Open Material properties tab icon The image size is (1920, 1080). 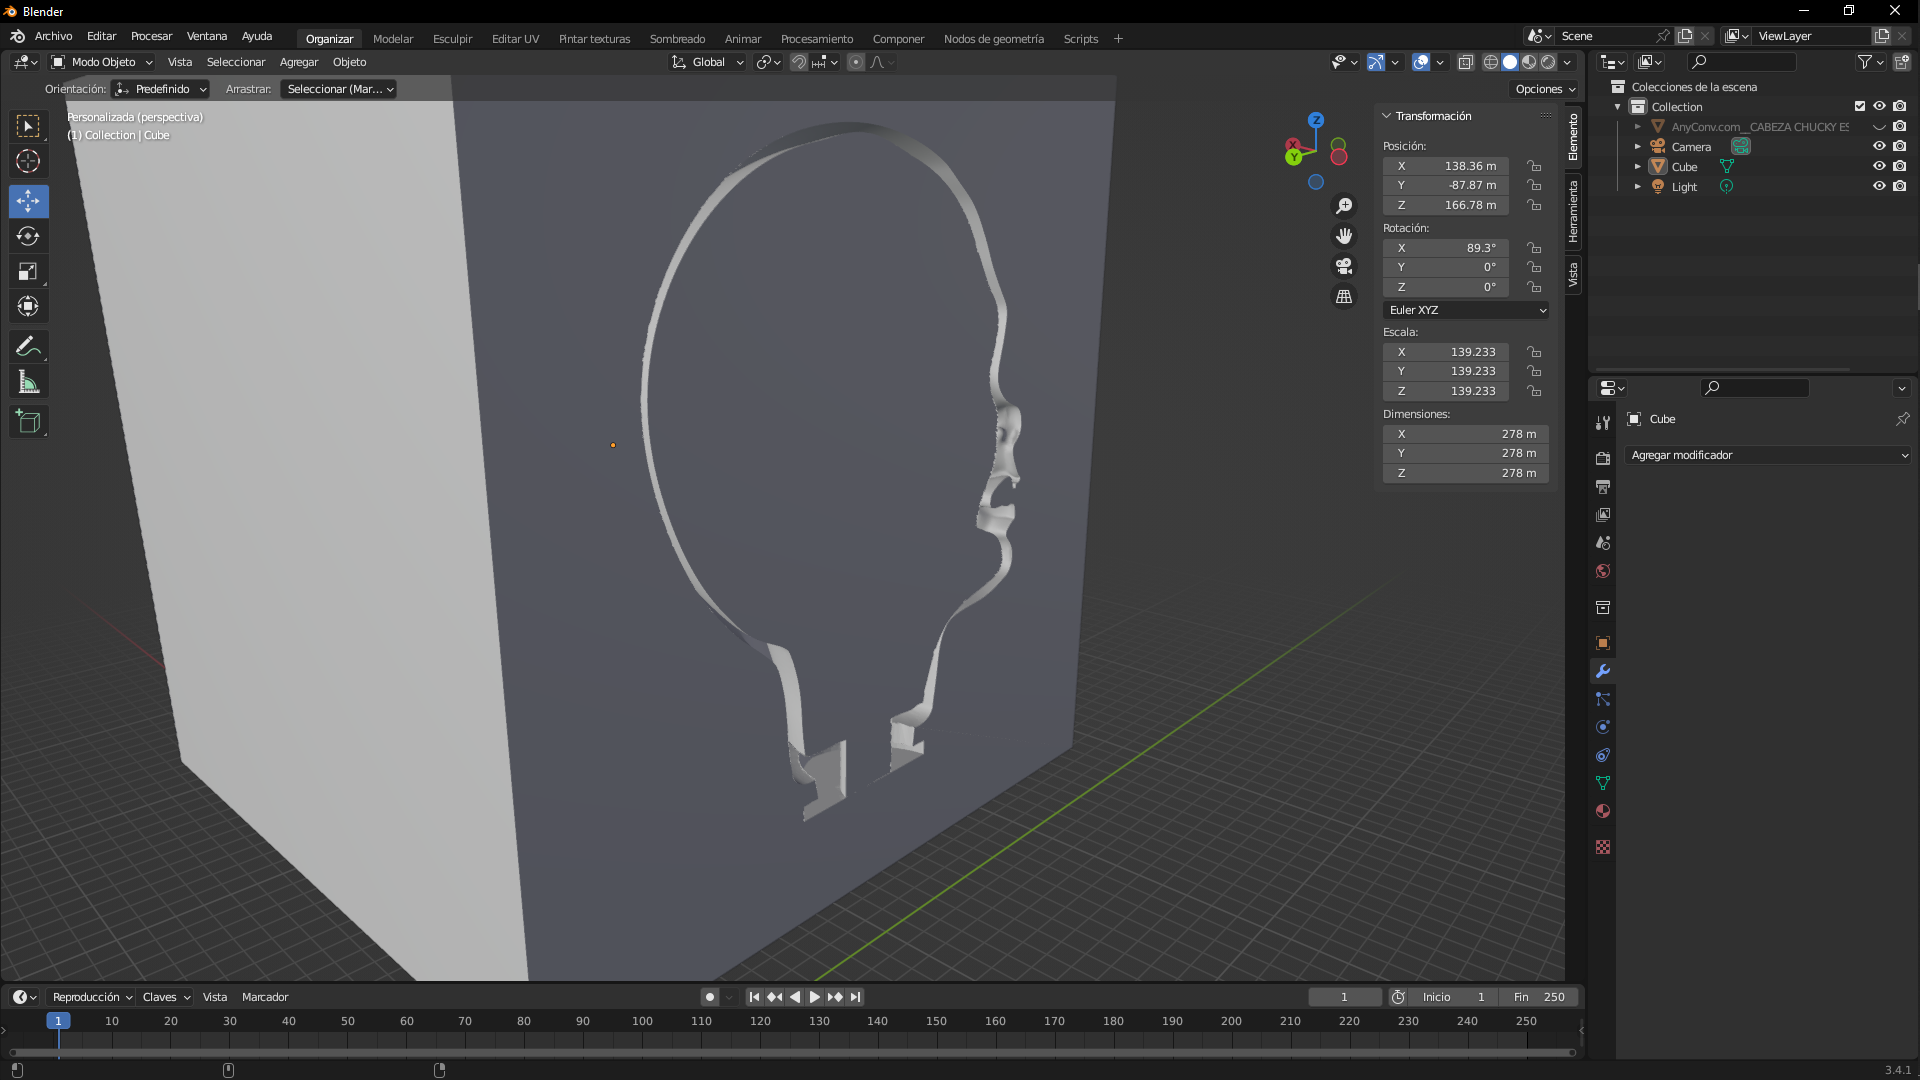1603,811
